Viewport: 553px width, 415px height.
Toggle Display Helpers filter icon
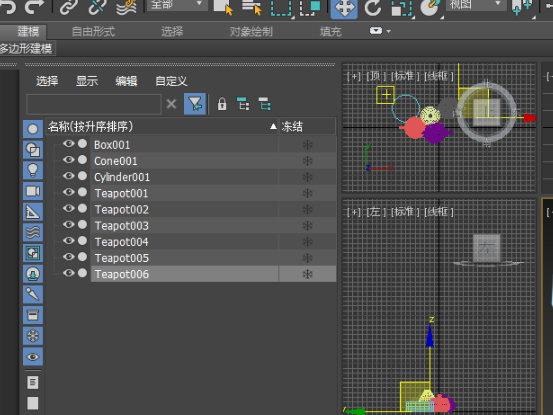(33, 212)
